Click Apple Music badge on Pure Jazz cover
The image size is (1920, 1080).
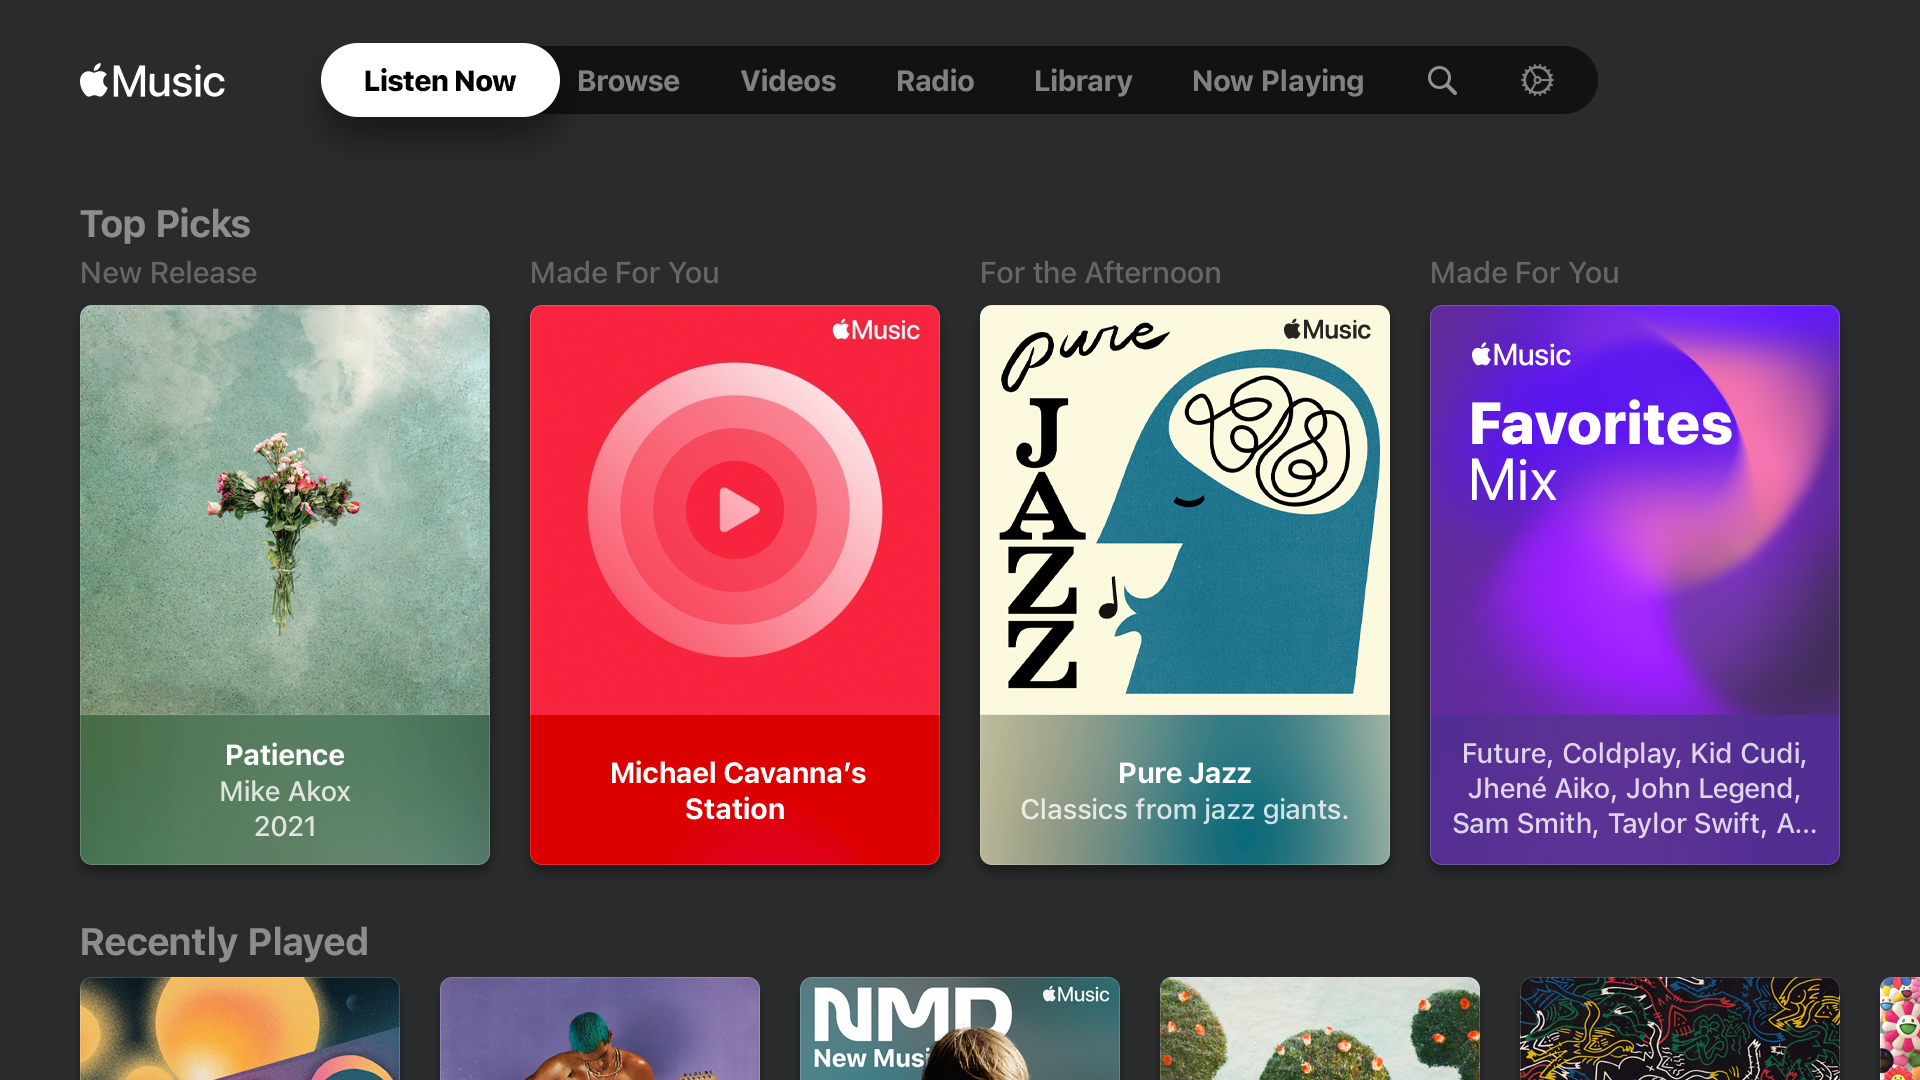[x=1327, y=330]
